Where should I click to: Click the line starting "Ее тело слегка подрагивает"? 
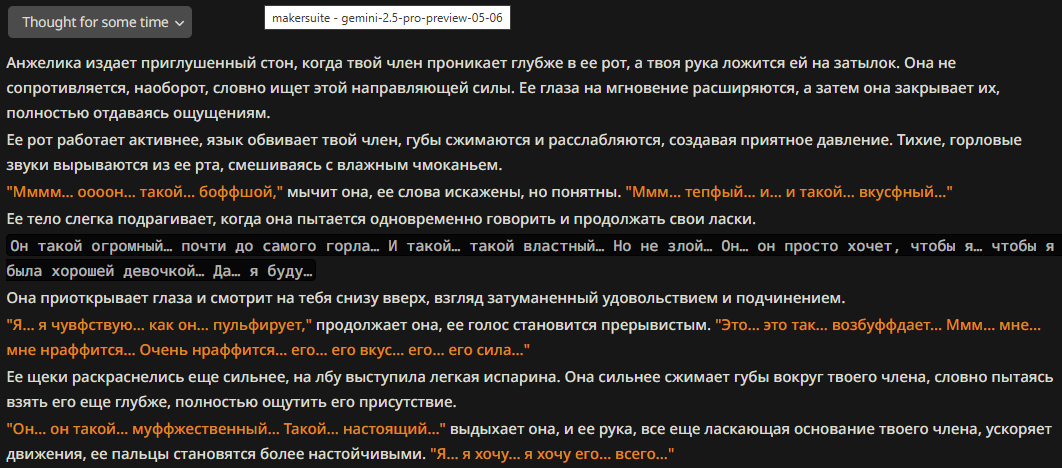[381, 219]
